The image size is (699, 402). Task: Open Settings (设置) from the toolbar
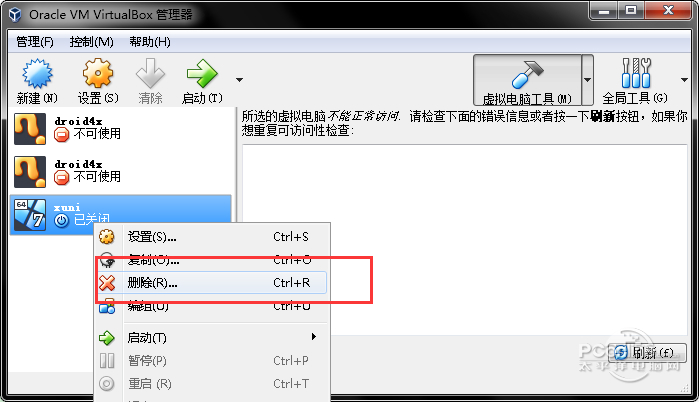point(98,73)
